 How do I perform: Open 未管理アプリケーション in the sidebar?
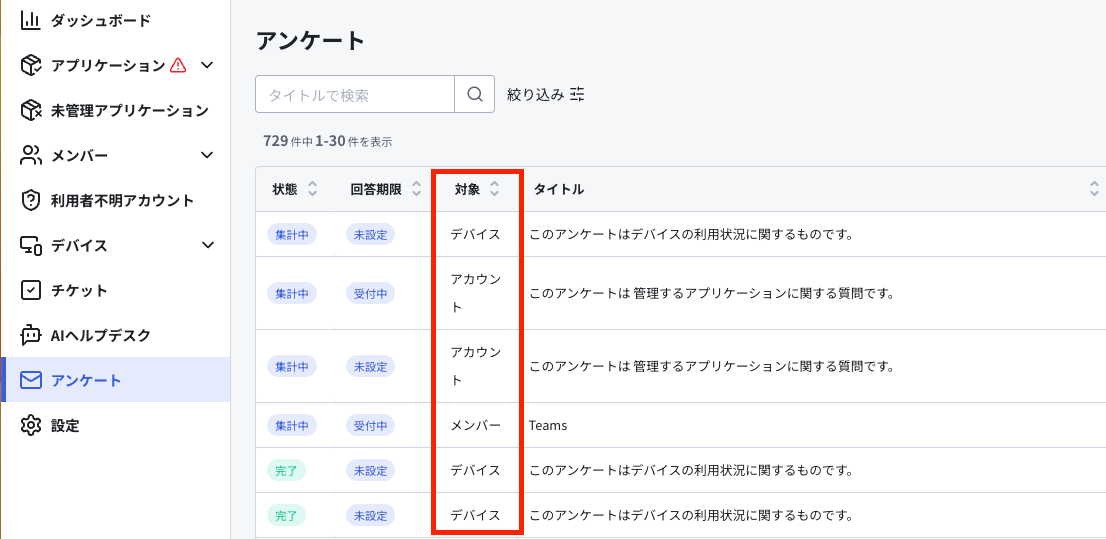click(130, 111)
